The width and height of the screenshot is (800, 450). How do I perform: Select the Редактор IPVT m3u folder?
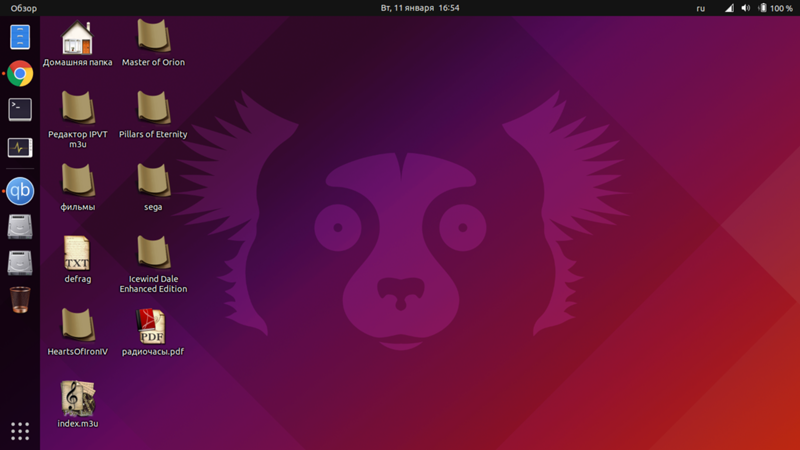pos(78,120)
